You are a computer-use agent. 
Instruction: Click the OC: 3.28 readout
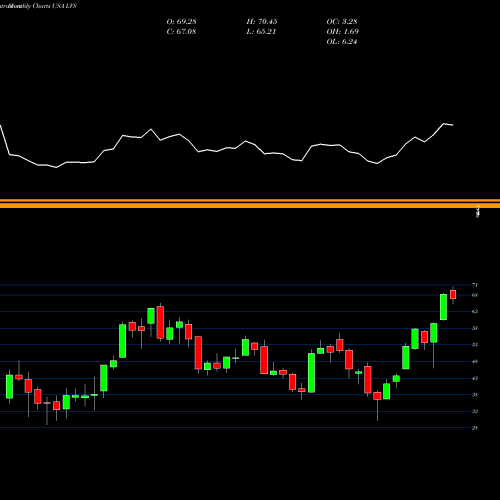[342, 22]
